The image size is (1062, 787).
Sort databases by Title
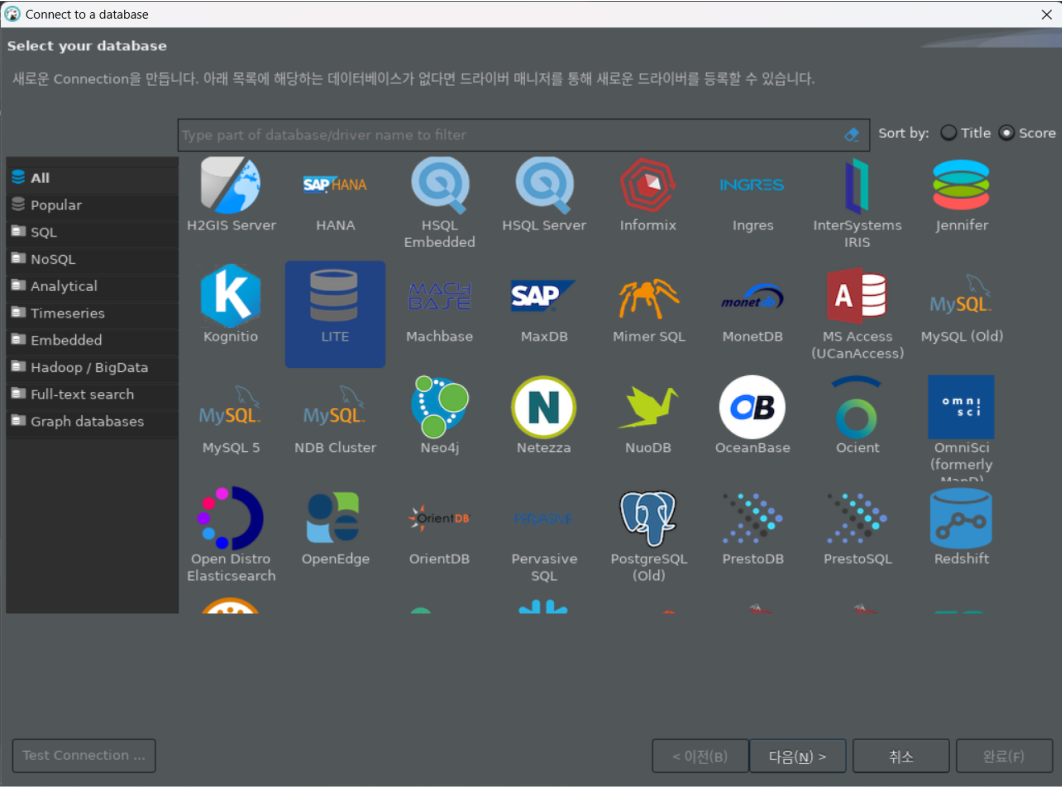pos(966,133)
